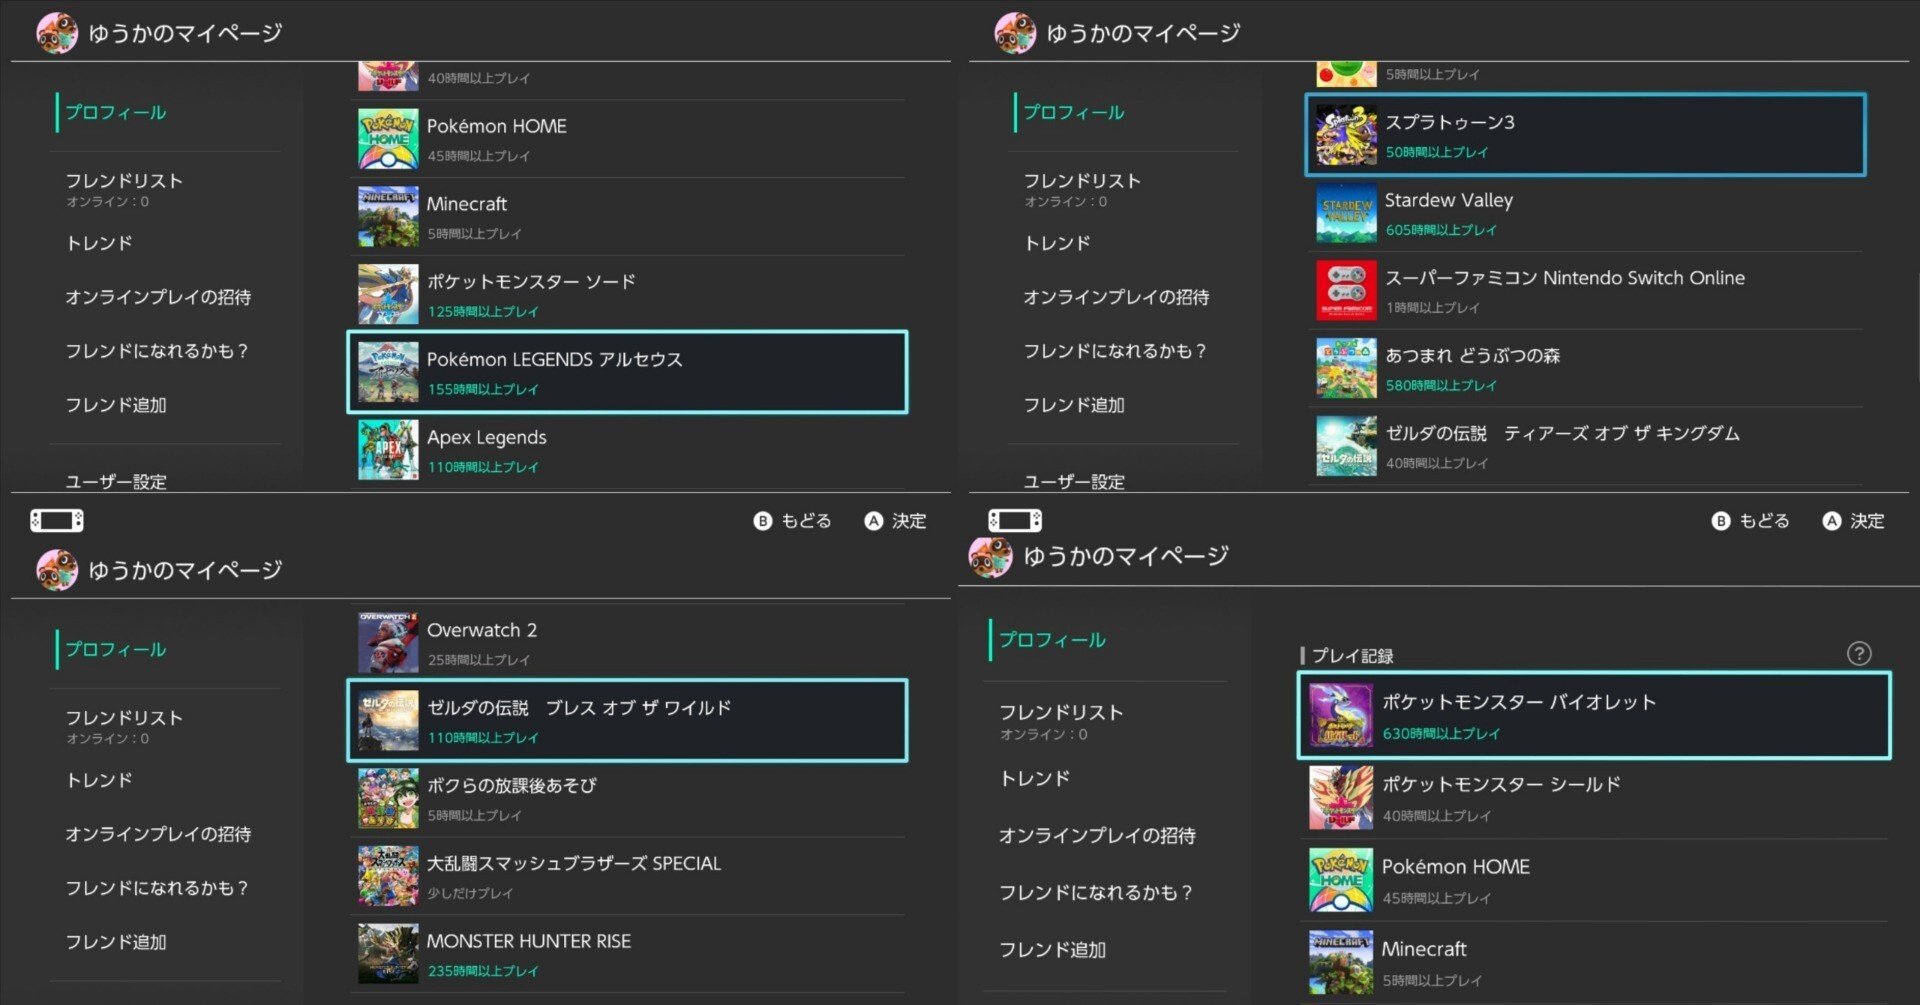
Task: Select the ポケットモンスター バイオレット game icon
Action: click(1341, 715)
